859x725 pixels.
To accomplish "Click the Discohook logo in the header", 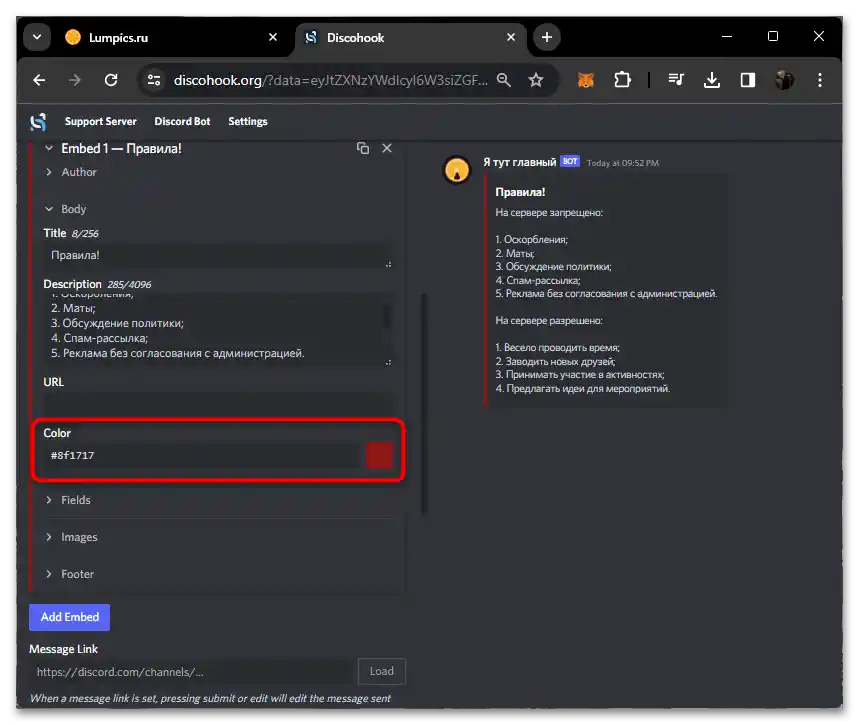I will (38, 122).
